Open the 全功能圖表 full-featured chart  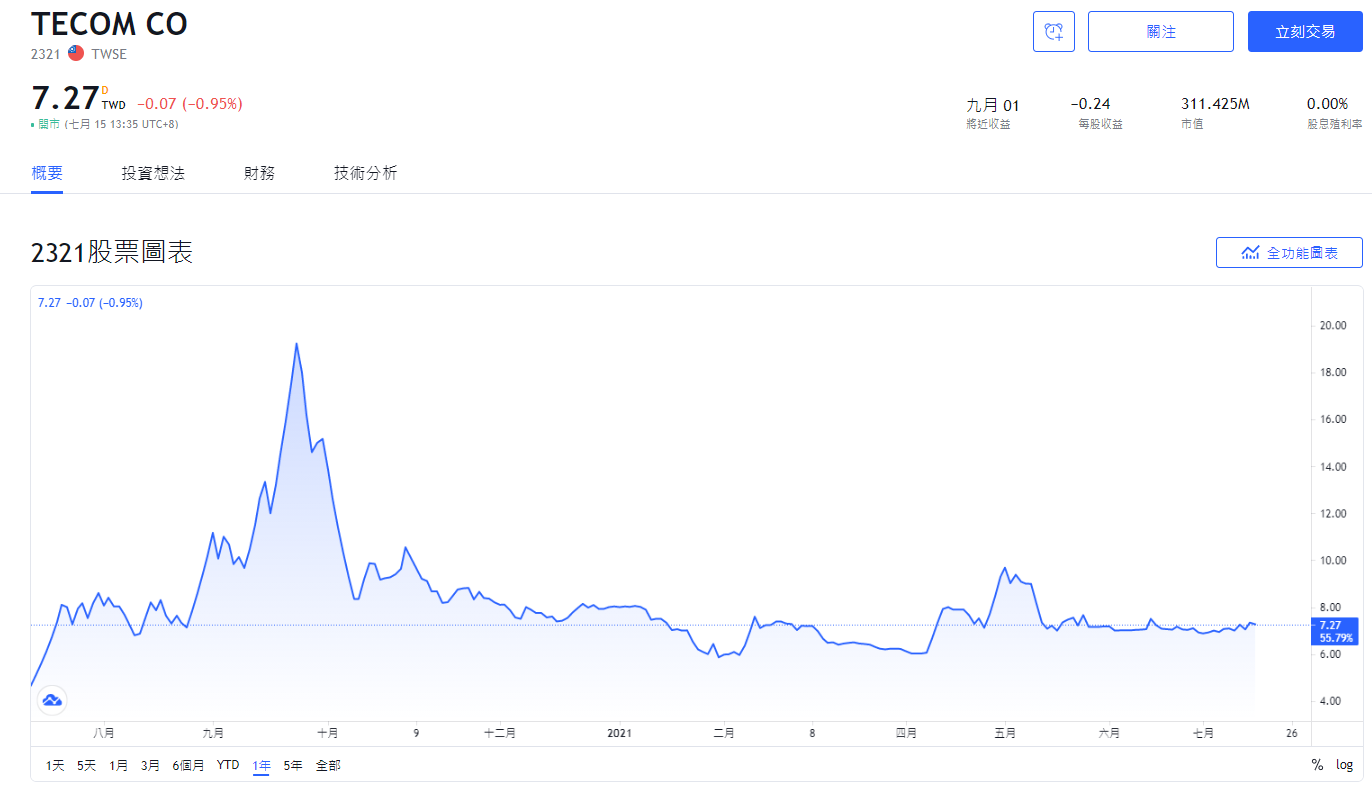[1289, 253]
